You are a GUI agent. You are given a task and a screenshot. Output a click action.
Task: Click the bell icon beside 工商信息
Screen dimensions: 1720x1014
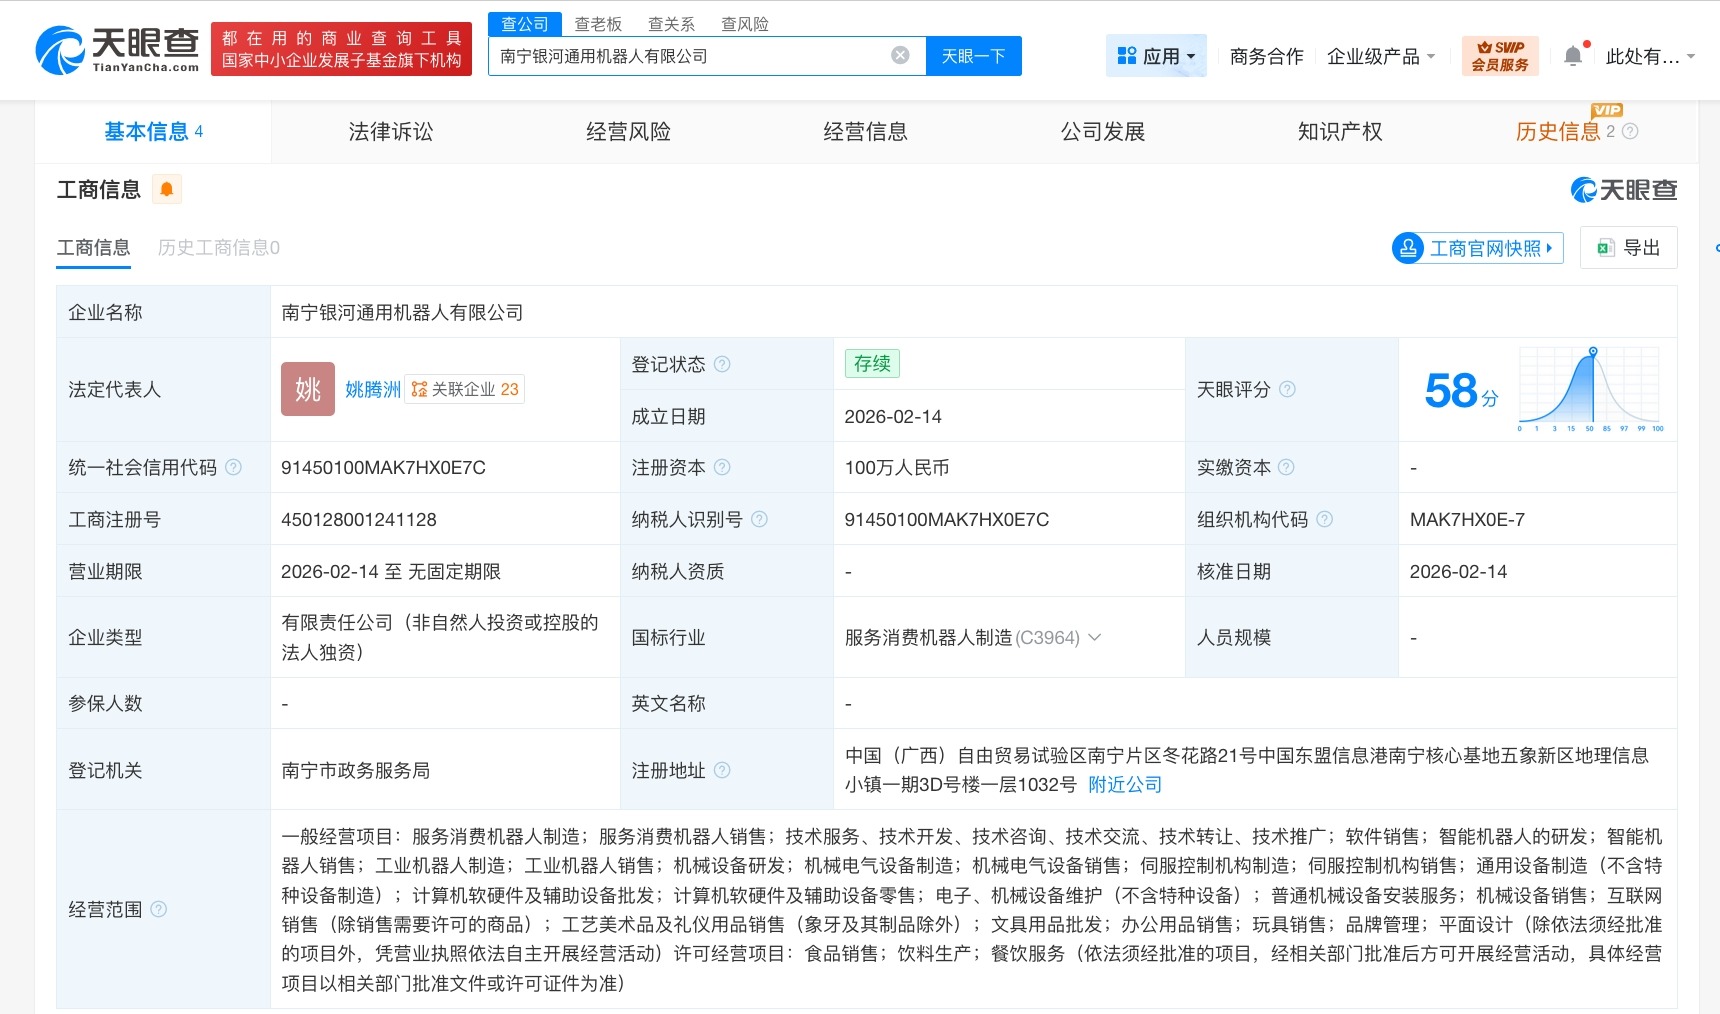pyautogui.click(x=167, y=188)
